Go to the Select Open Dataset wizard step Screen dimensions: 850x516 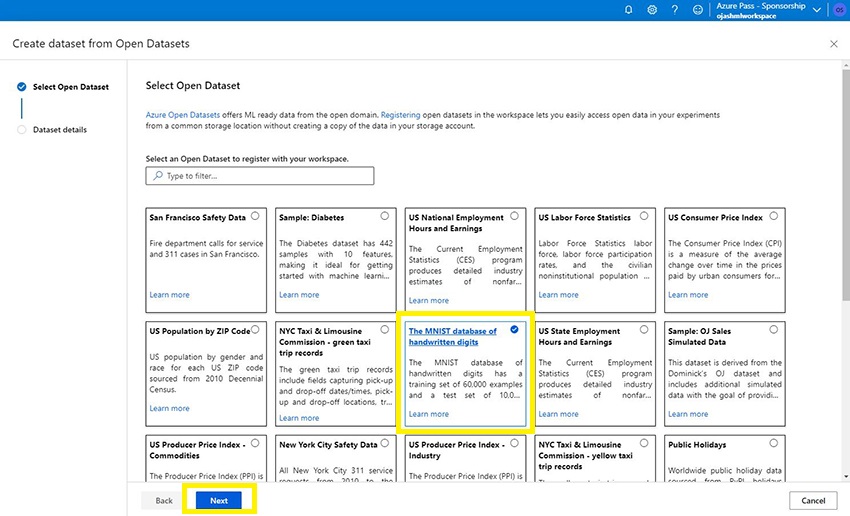pyautogui.click(x=70, y=87)
